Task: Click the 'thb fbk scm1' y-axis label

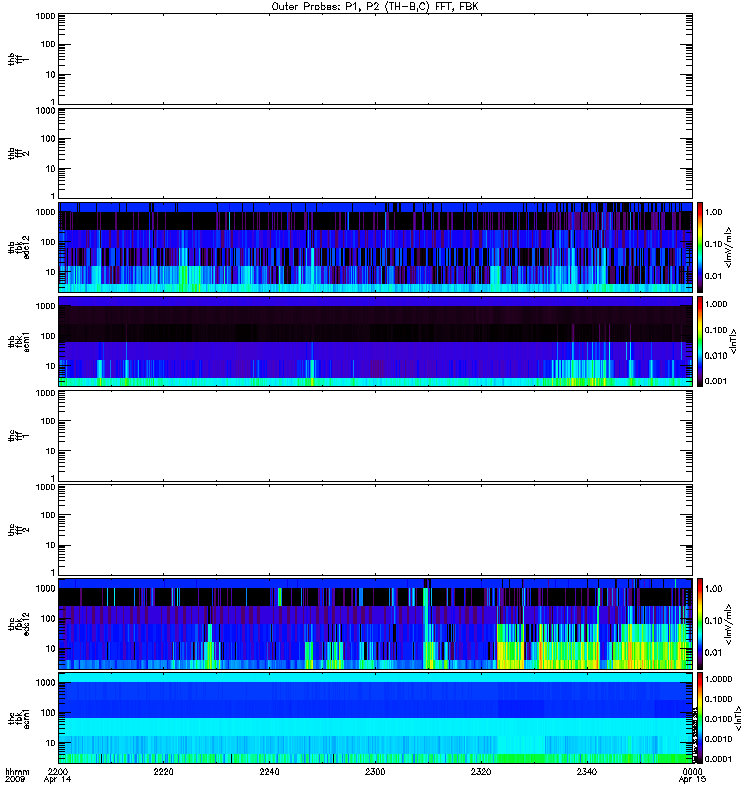Action: pyautogui.click(x=18, y=342)
